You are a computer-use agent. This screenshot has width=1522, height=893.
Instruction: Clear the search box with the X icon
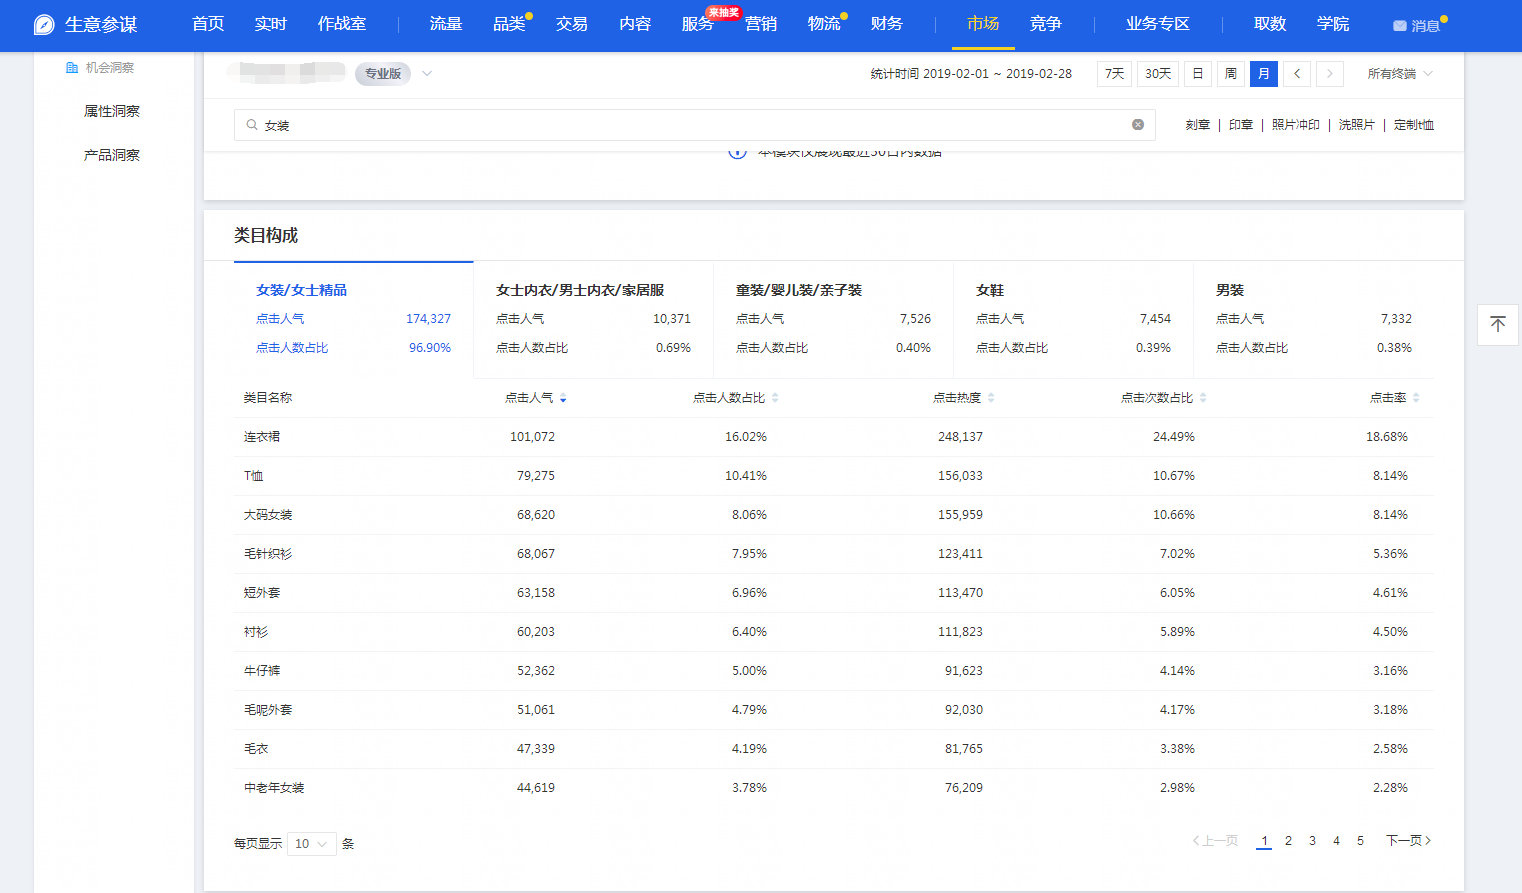click(1137, 125)
